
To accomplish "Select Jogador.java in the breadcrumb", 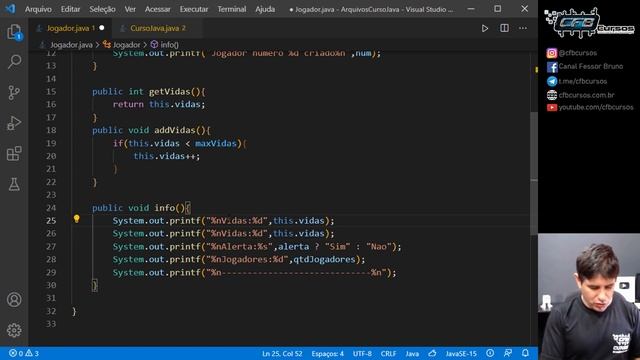I will coord(71,44).
